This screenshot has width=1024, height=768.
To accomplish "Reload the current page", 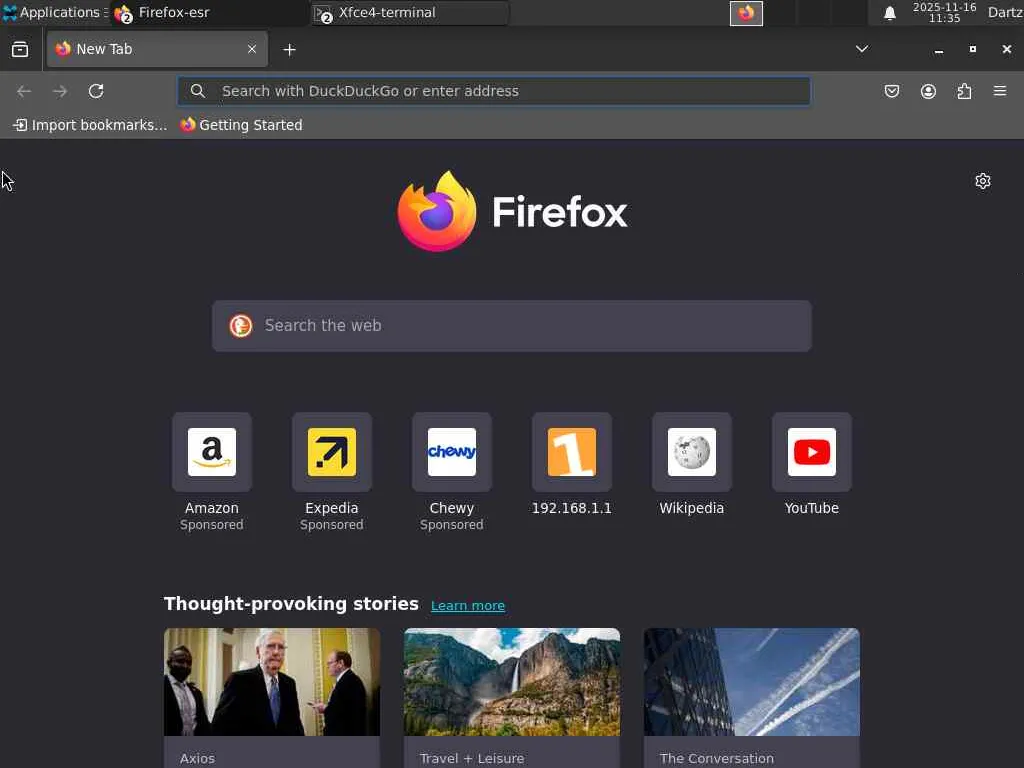I will [96, 91].
